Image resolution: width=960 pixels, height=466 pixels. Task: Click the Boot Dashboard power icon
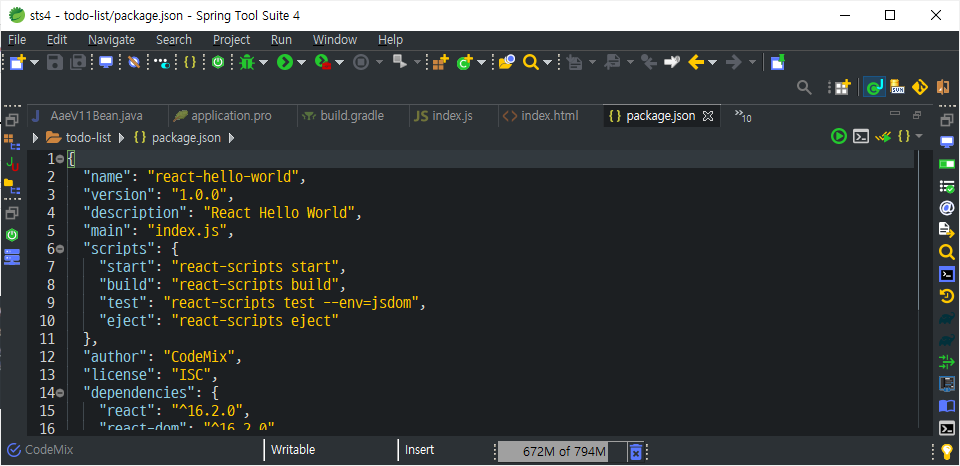point(218,62)
